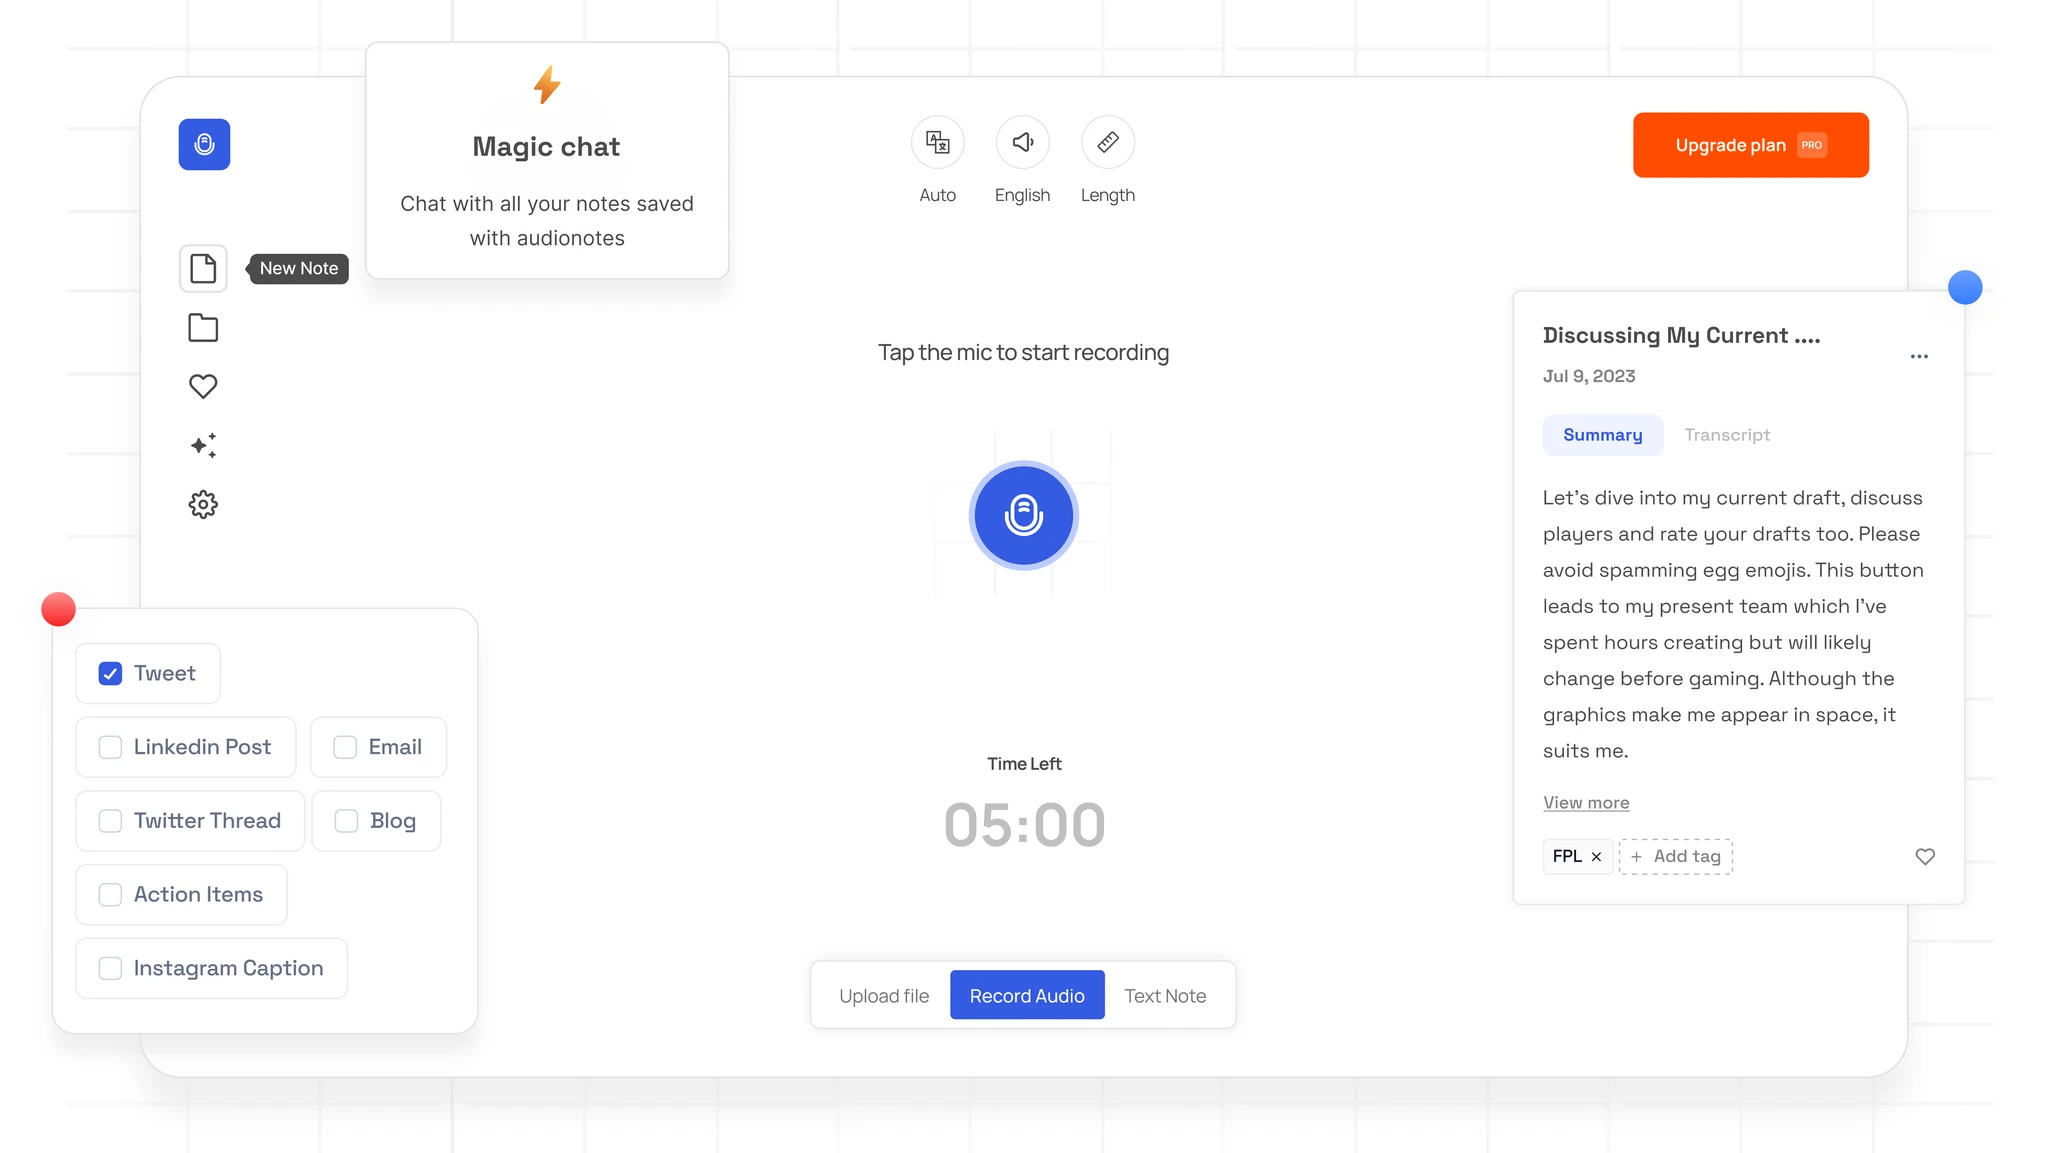This screenshot has height=1153, width=2048.
Task: Click the Record Audio button
Action: pos(1025,994)
